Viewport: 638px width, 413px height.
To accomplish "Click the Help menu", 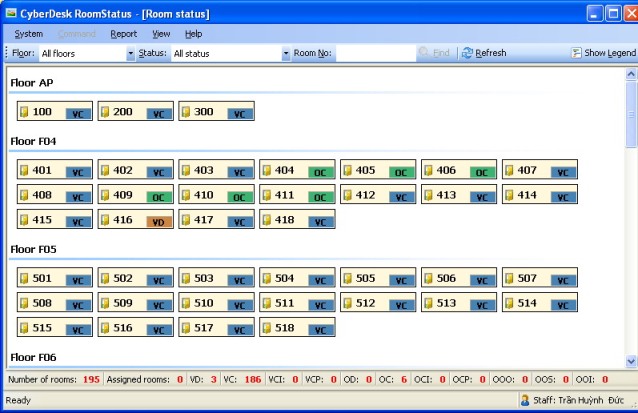I will (x=193, y=33).
